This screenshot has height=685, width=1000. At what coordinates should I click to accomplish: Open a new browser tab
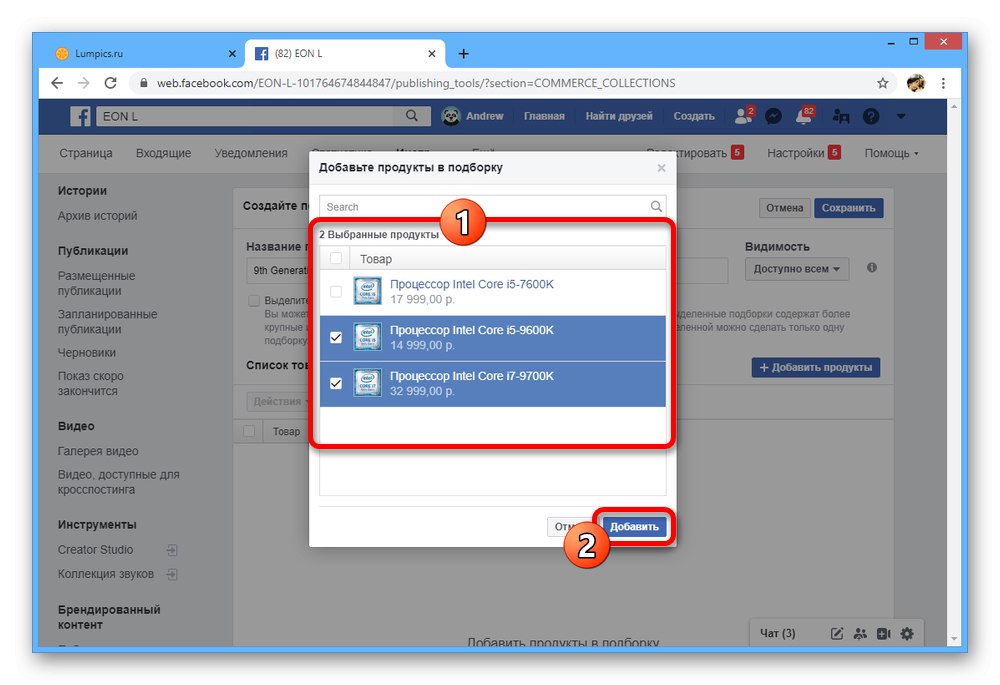pyautogui.click(x=464, y=54)
